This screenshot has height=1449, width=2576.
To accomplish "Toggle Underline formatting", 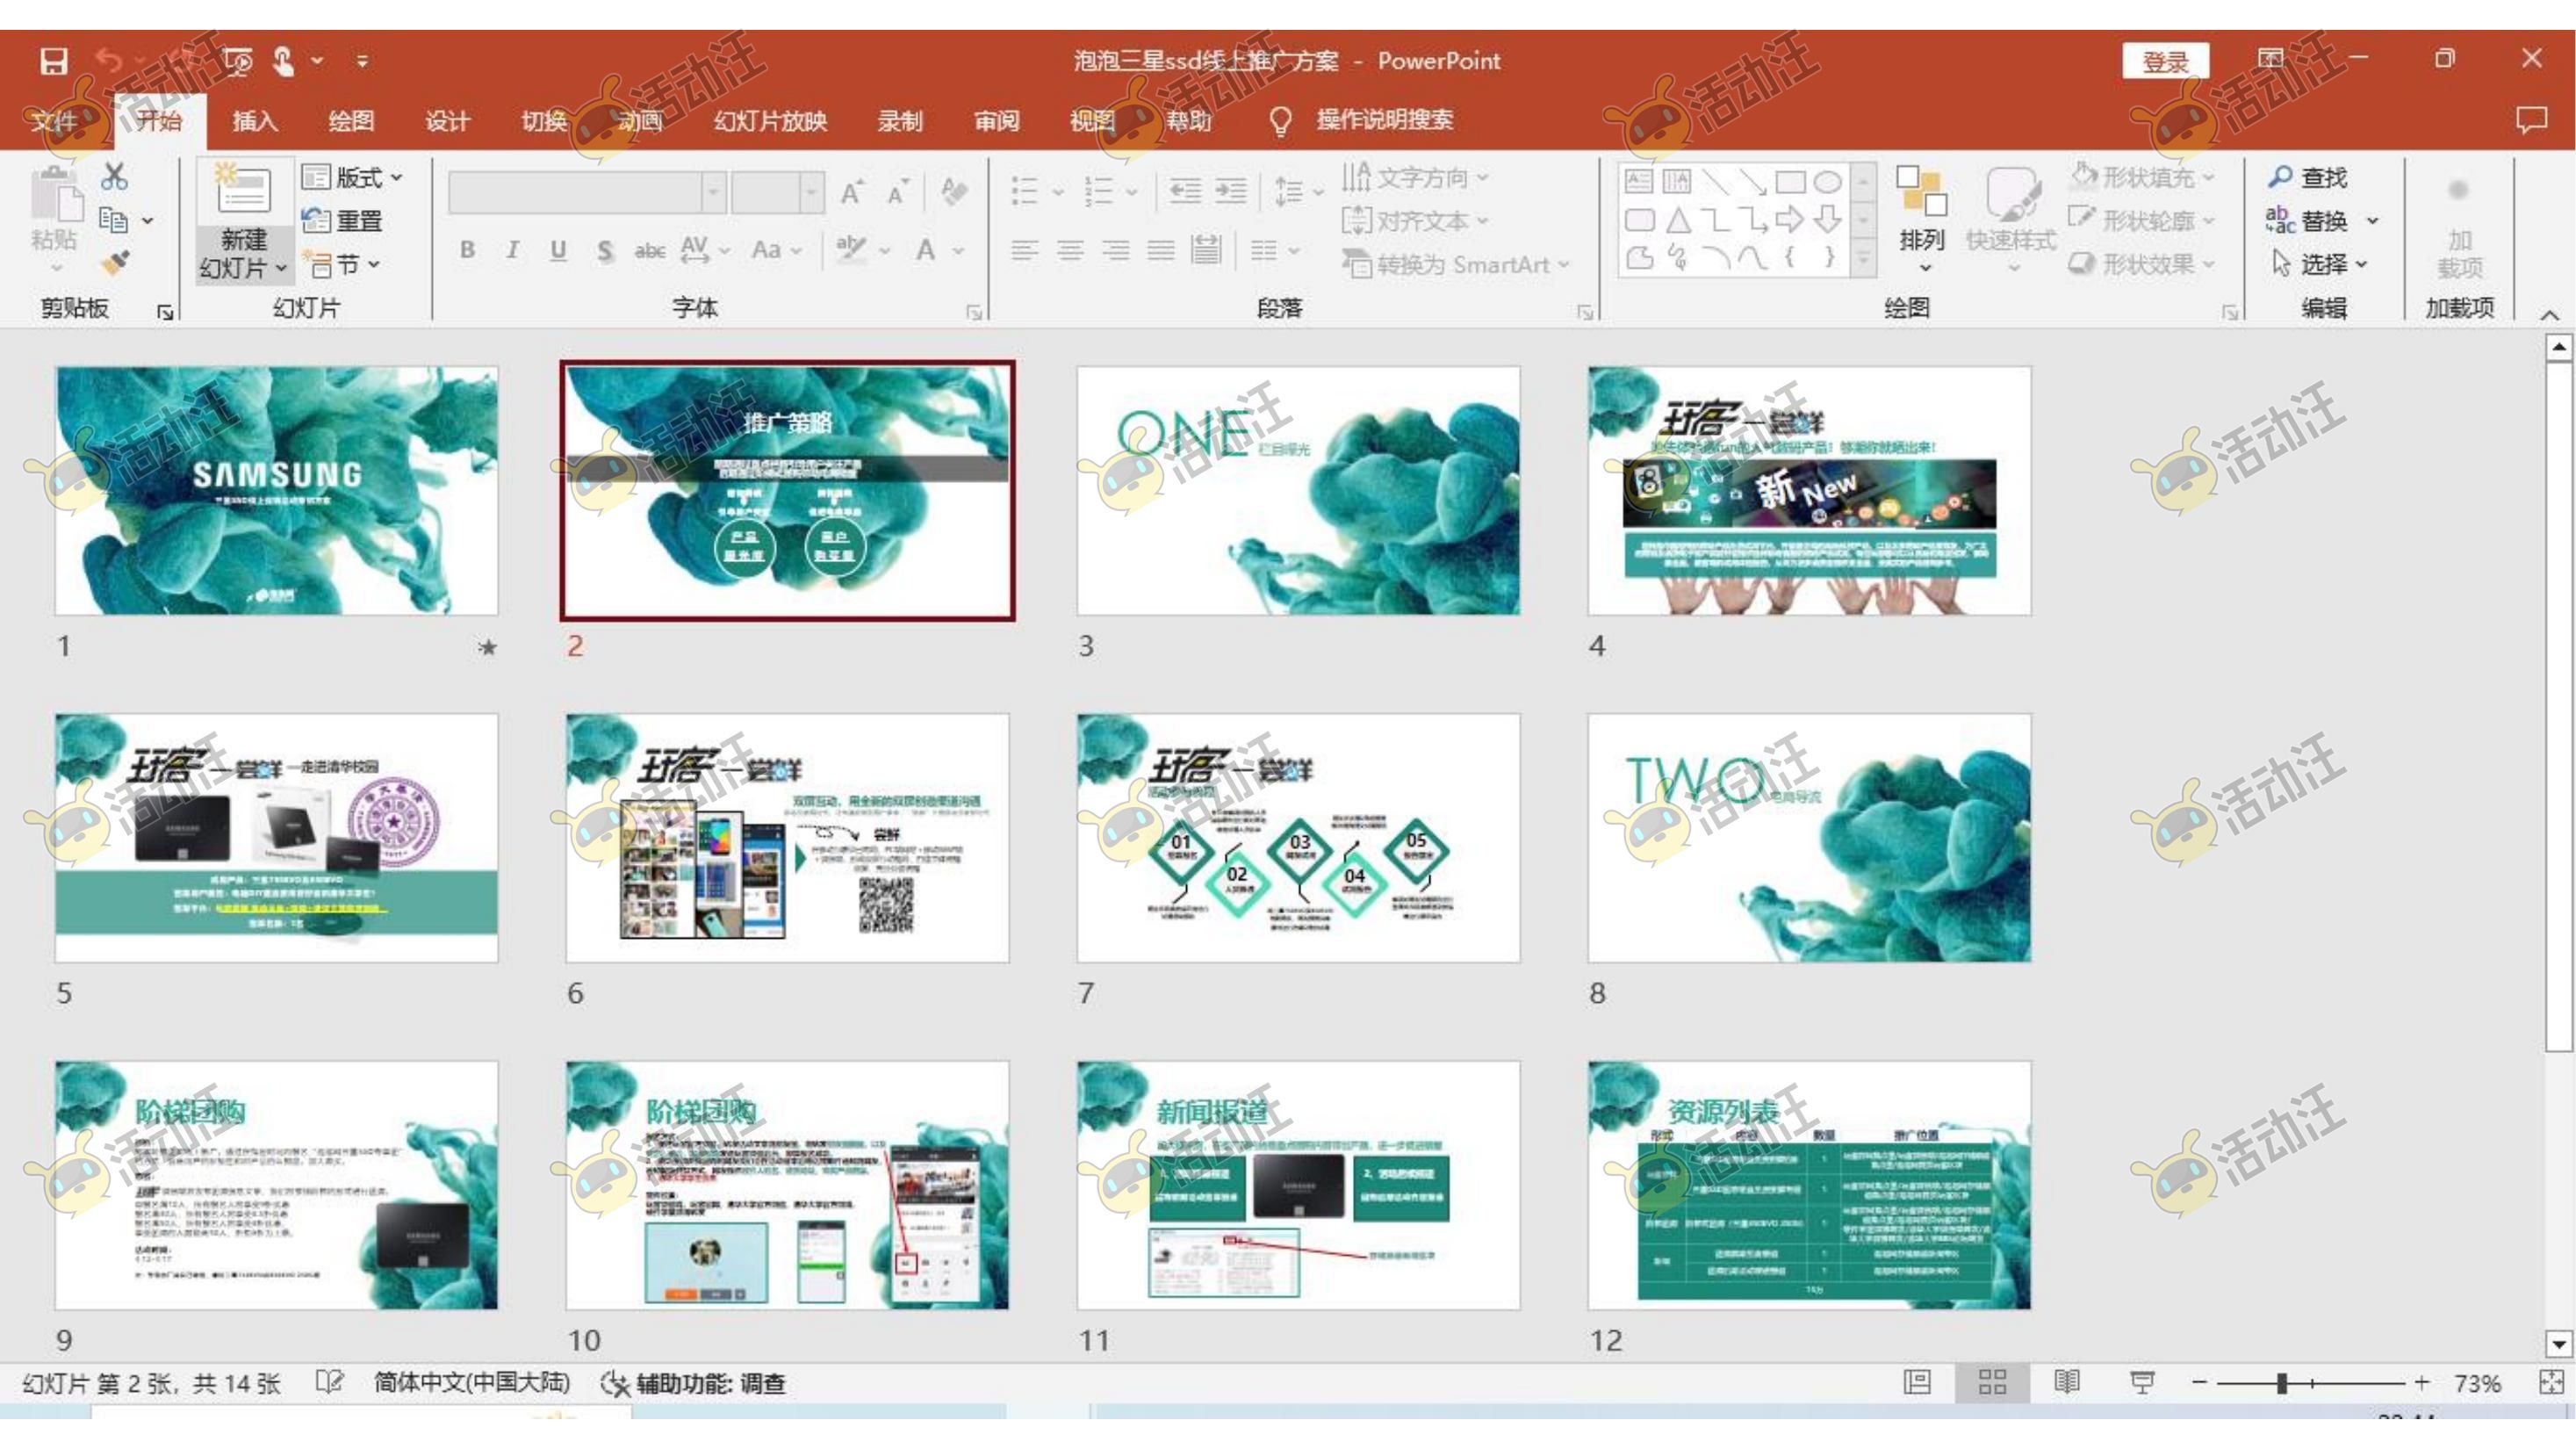I will point(558,250).
